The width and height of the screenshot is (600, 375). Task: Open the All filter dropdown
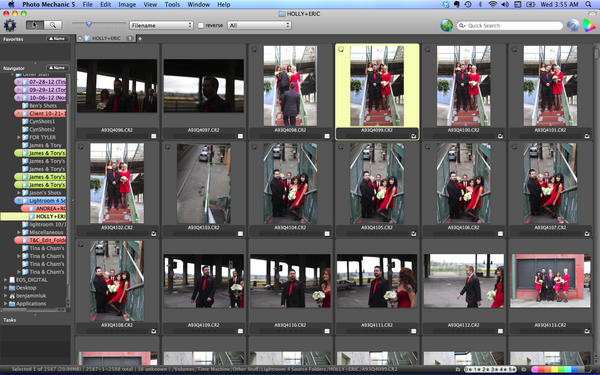259,26
